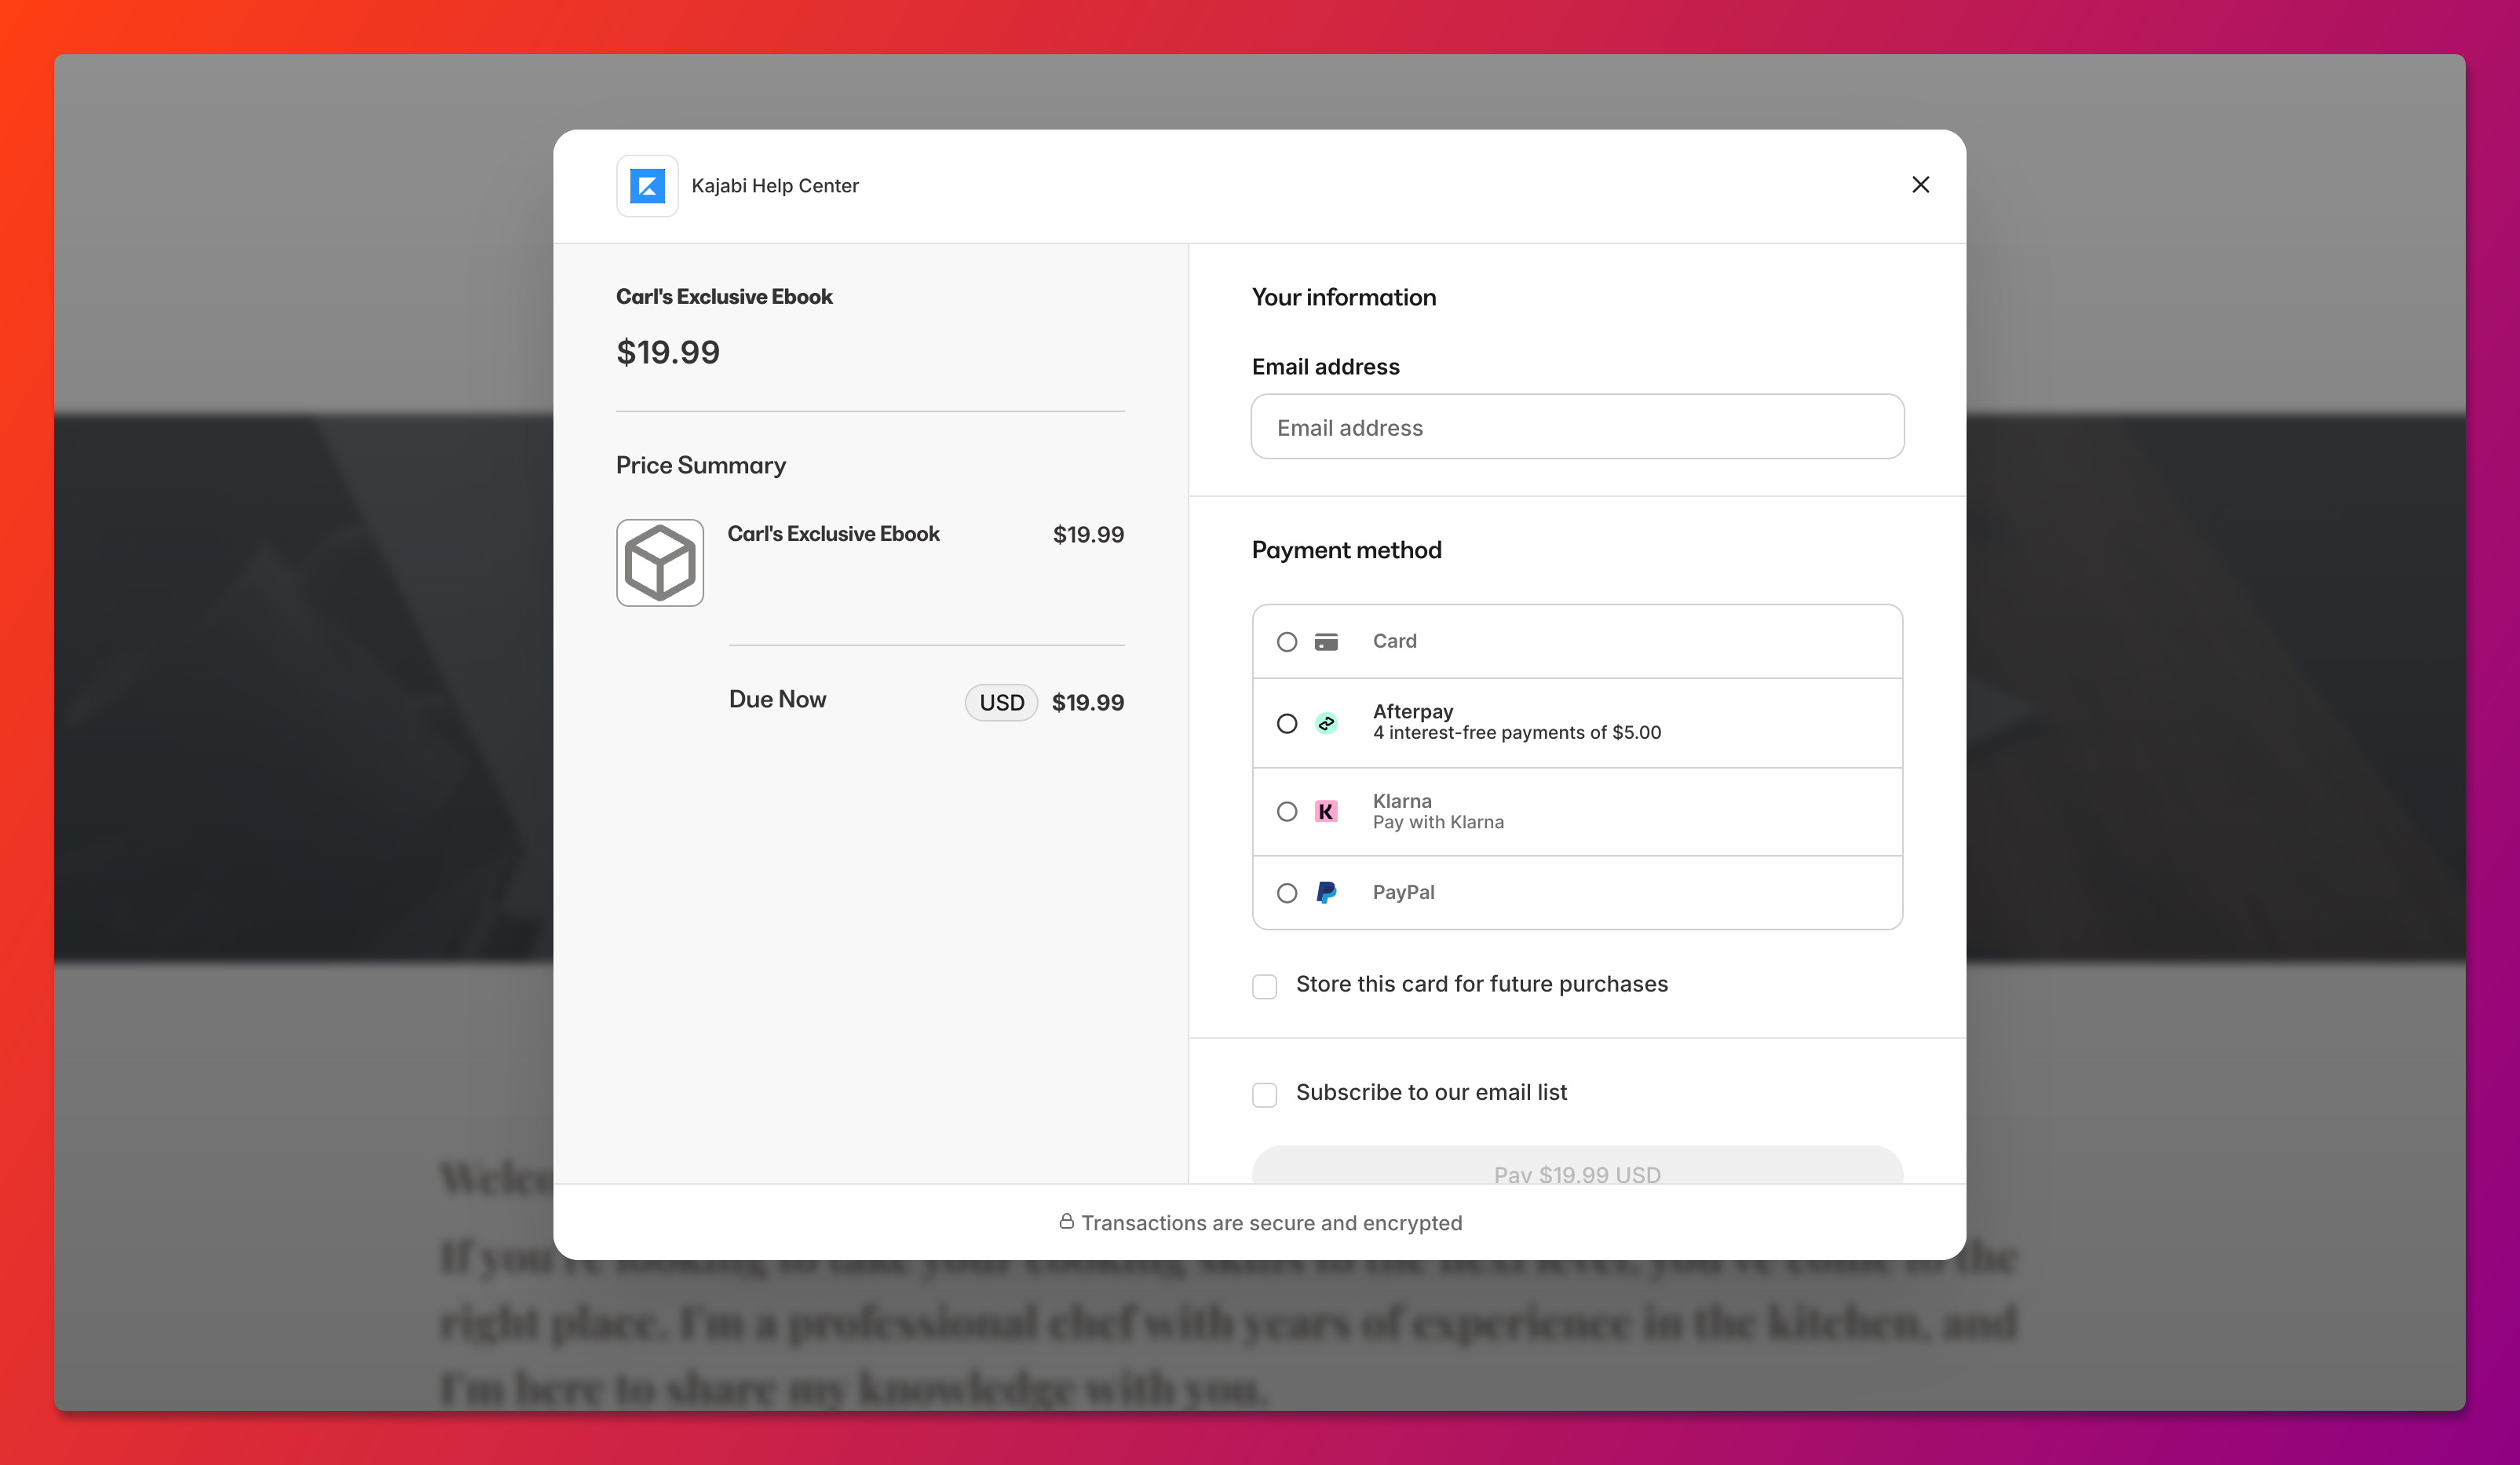Image resolution: width=2520 pixels, height=1465 pixels.
Task: Click the Pay $19.99 USD button
Action: click(1577, 1166)
